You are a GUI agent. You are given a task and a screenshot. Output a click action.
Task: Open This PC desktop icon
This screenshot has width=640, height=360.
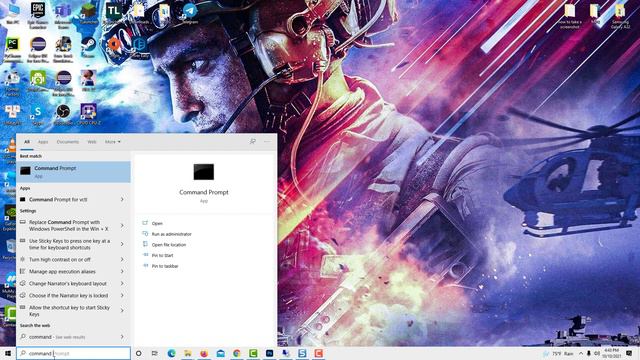point(13,13)
